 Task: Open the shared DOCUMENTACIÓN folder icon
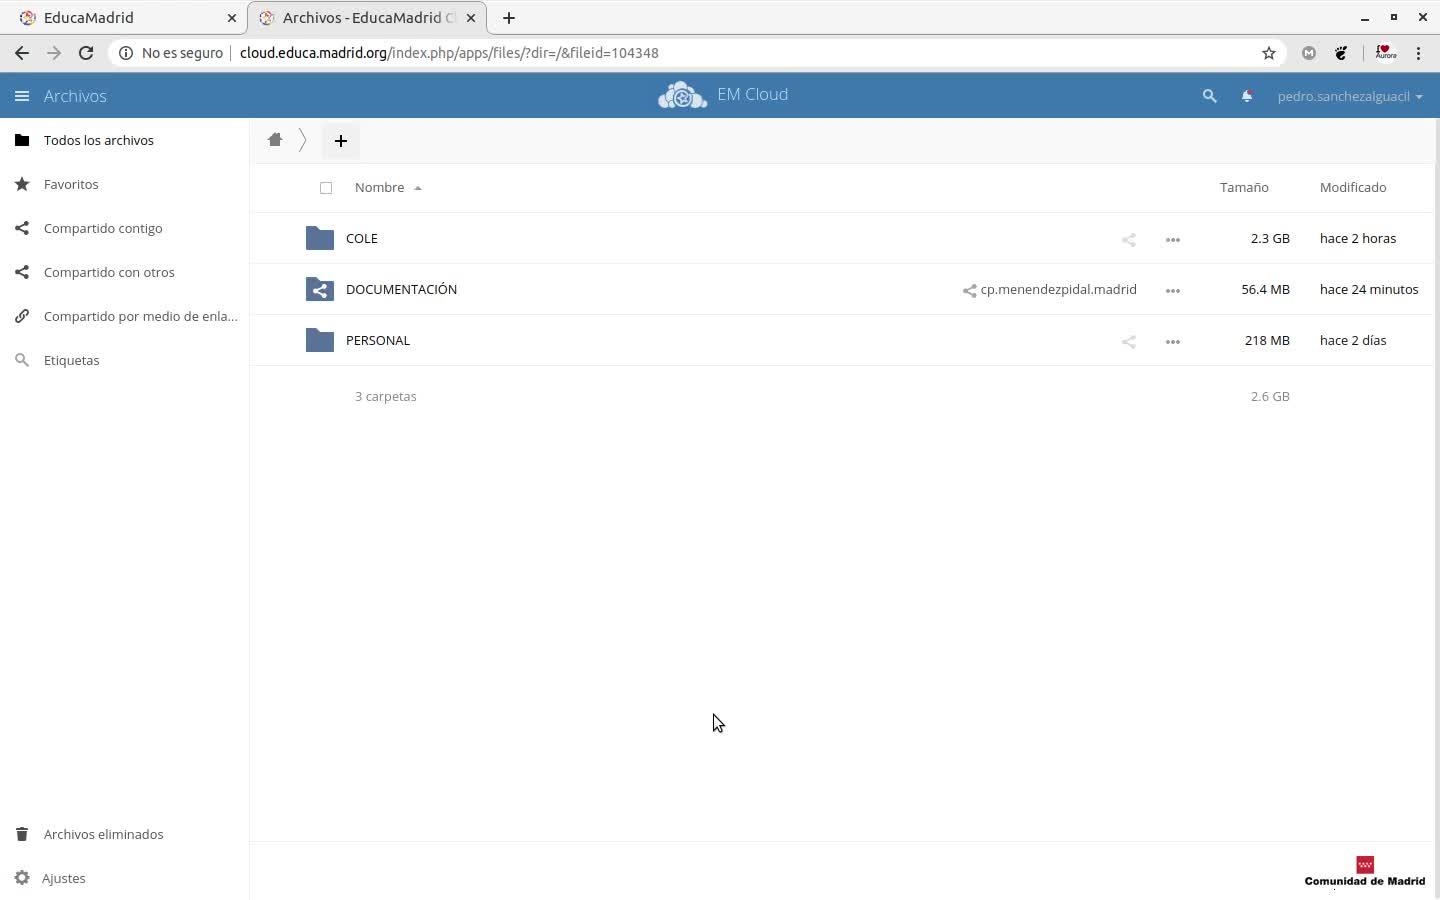320,289
